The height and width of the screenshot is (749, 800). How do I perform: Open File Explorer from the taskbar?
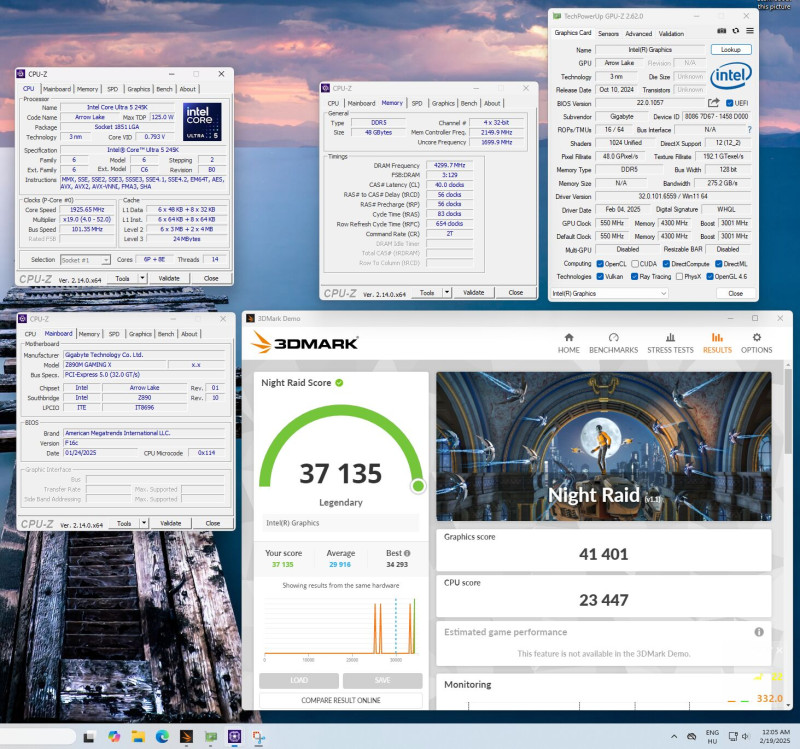[x=138, y=737]
